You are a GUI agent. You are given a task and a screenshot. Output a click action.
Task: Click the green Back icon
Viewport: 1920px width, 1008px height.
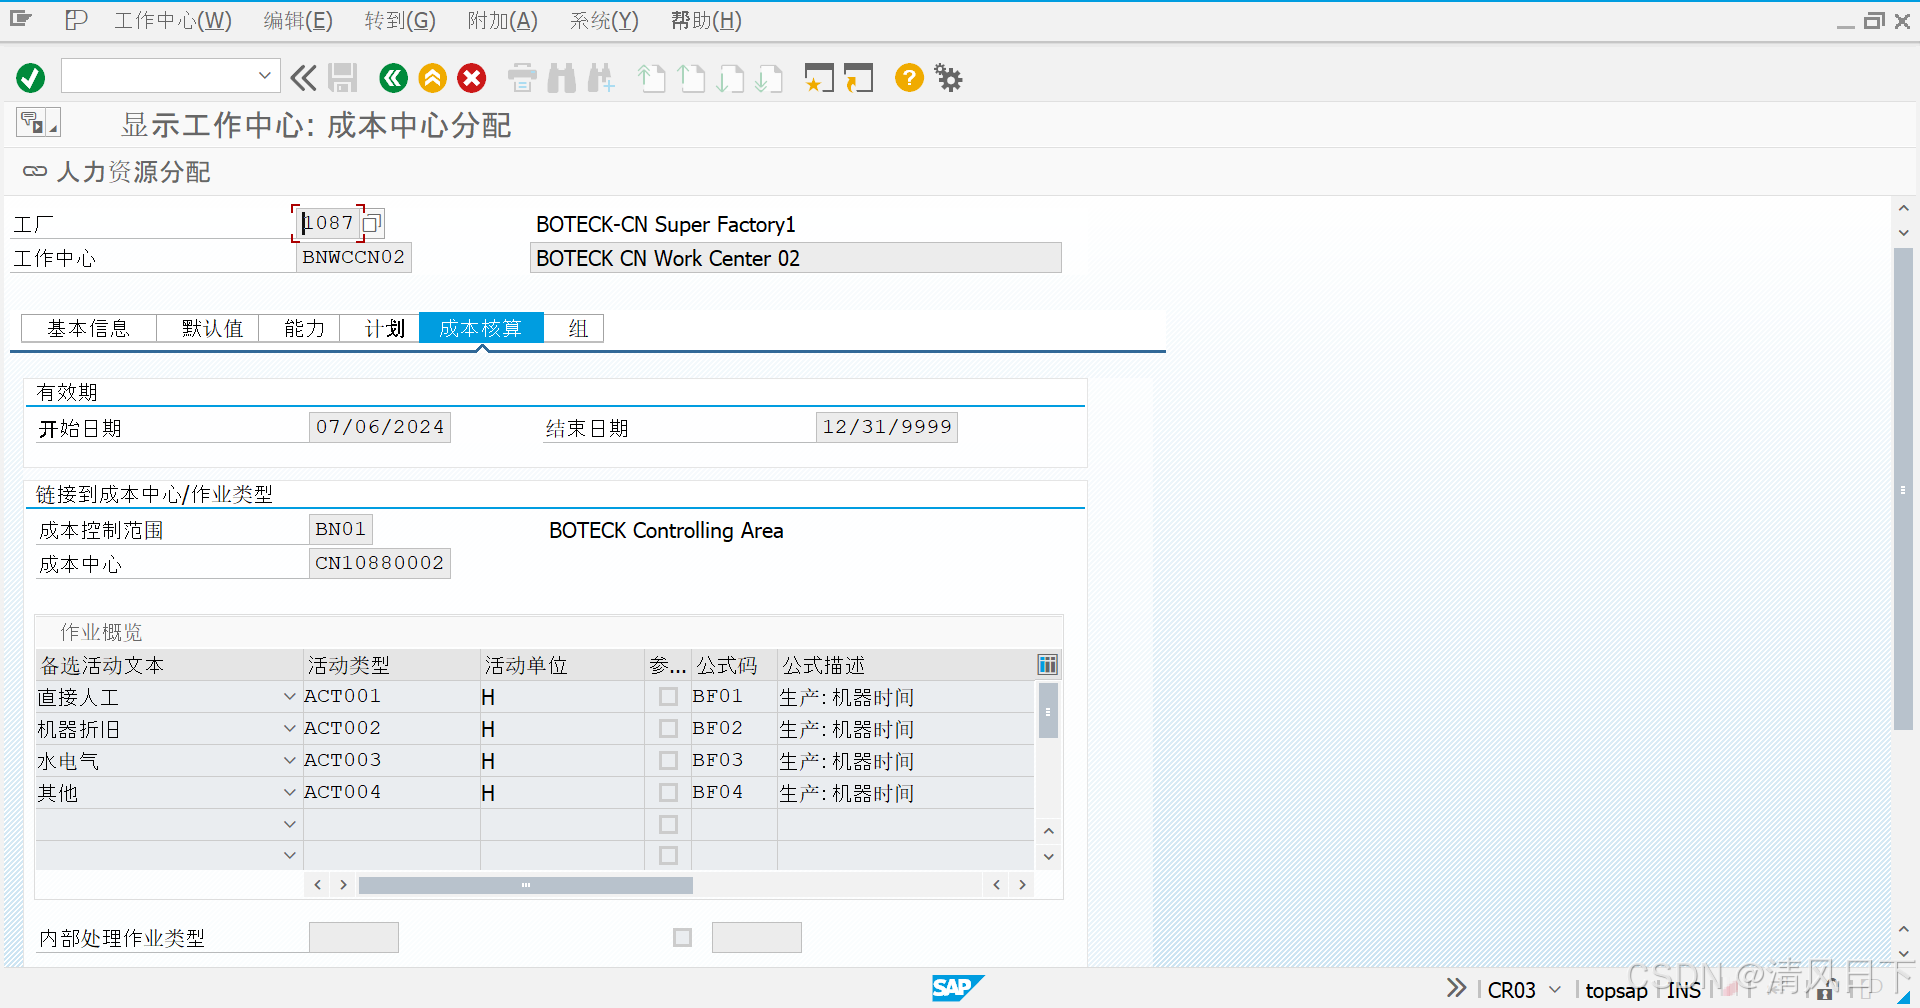pyautogui.click(x=394, y=77)
